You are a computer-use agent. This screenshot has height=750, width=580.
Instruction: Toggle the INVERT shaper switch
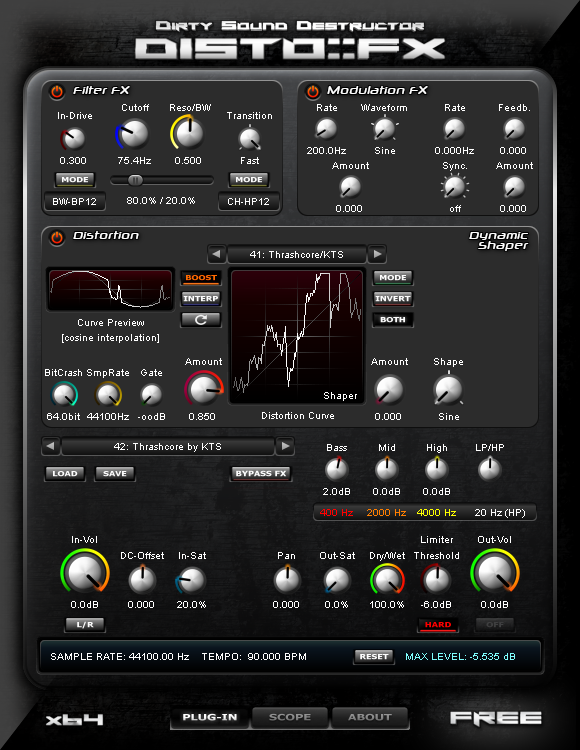(393, 298)
